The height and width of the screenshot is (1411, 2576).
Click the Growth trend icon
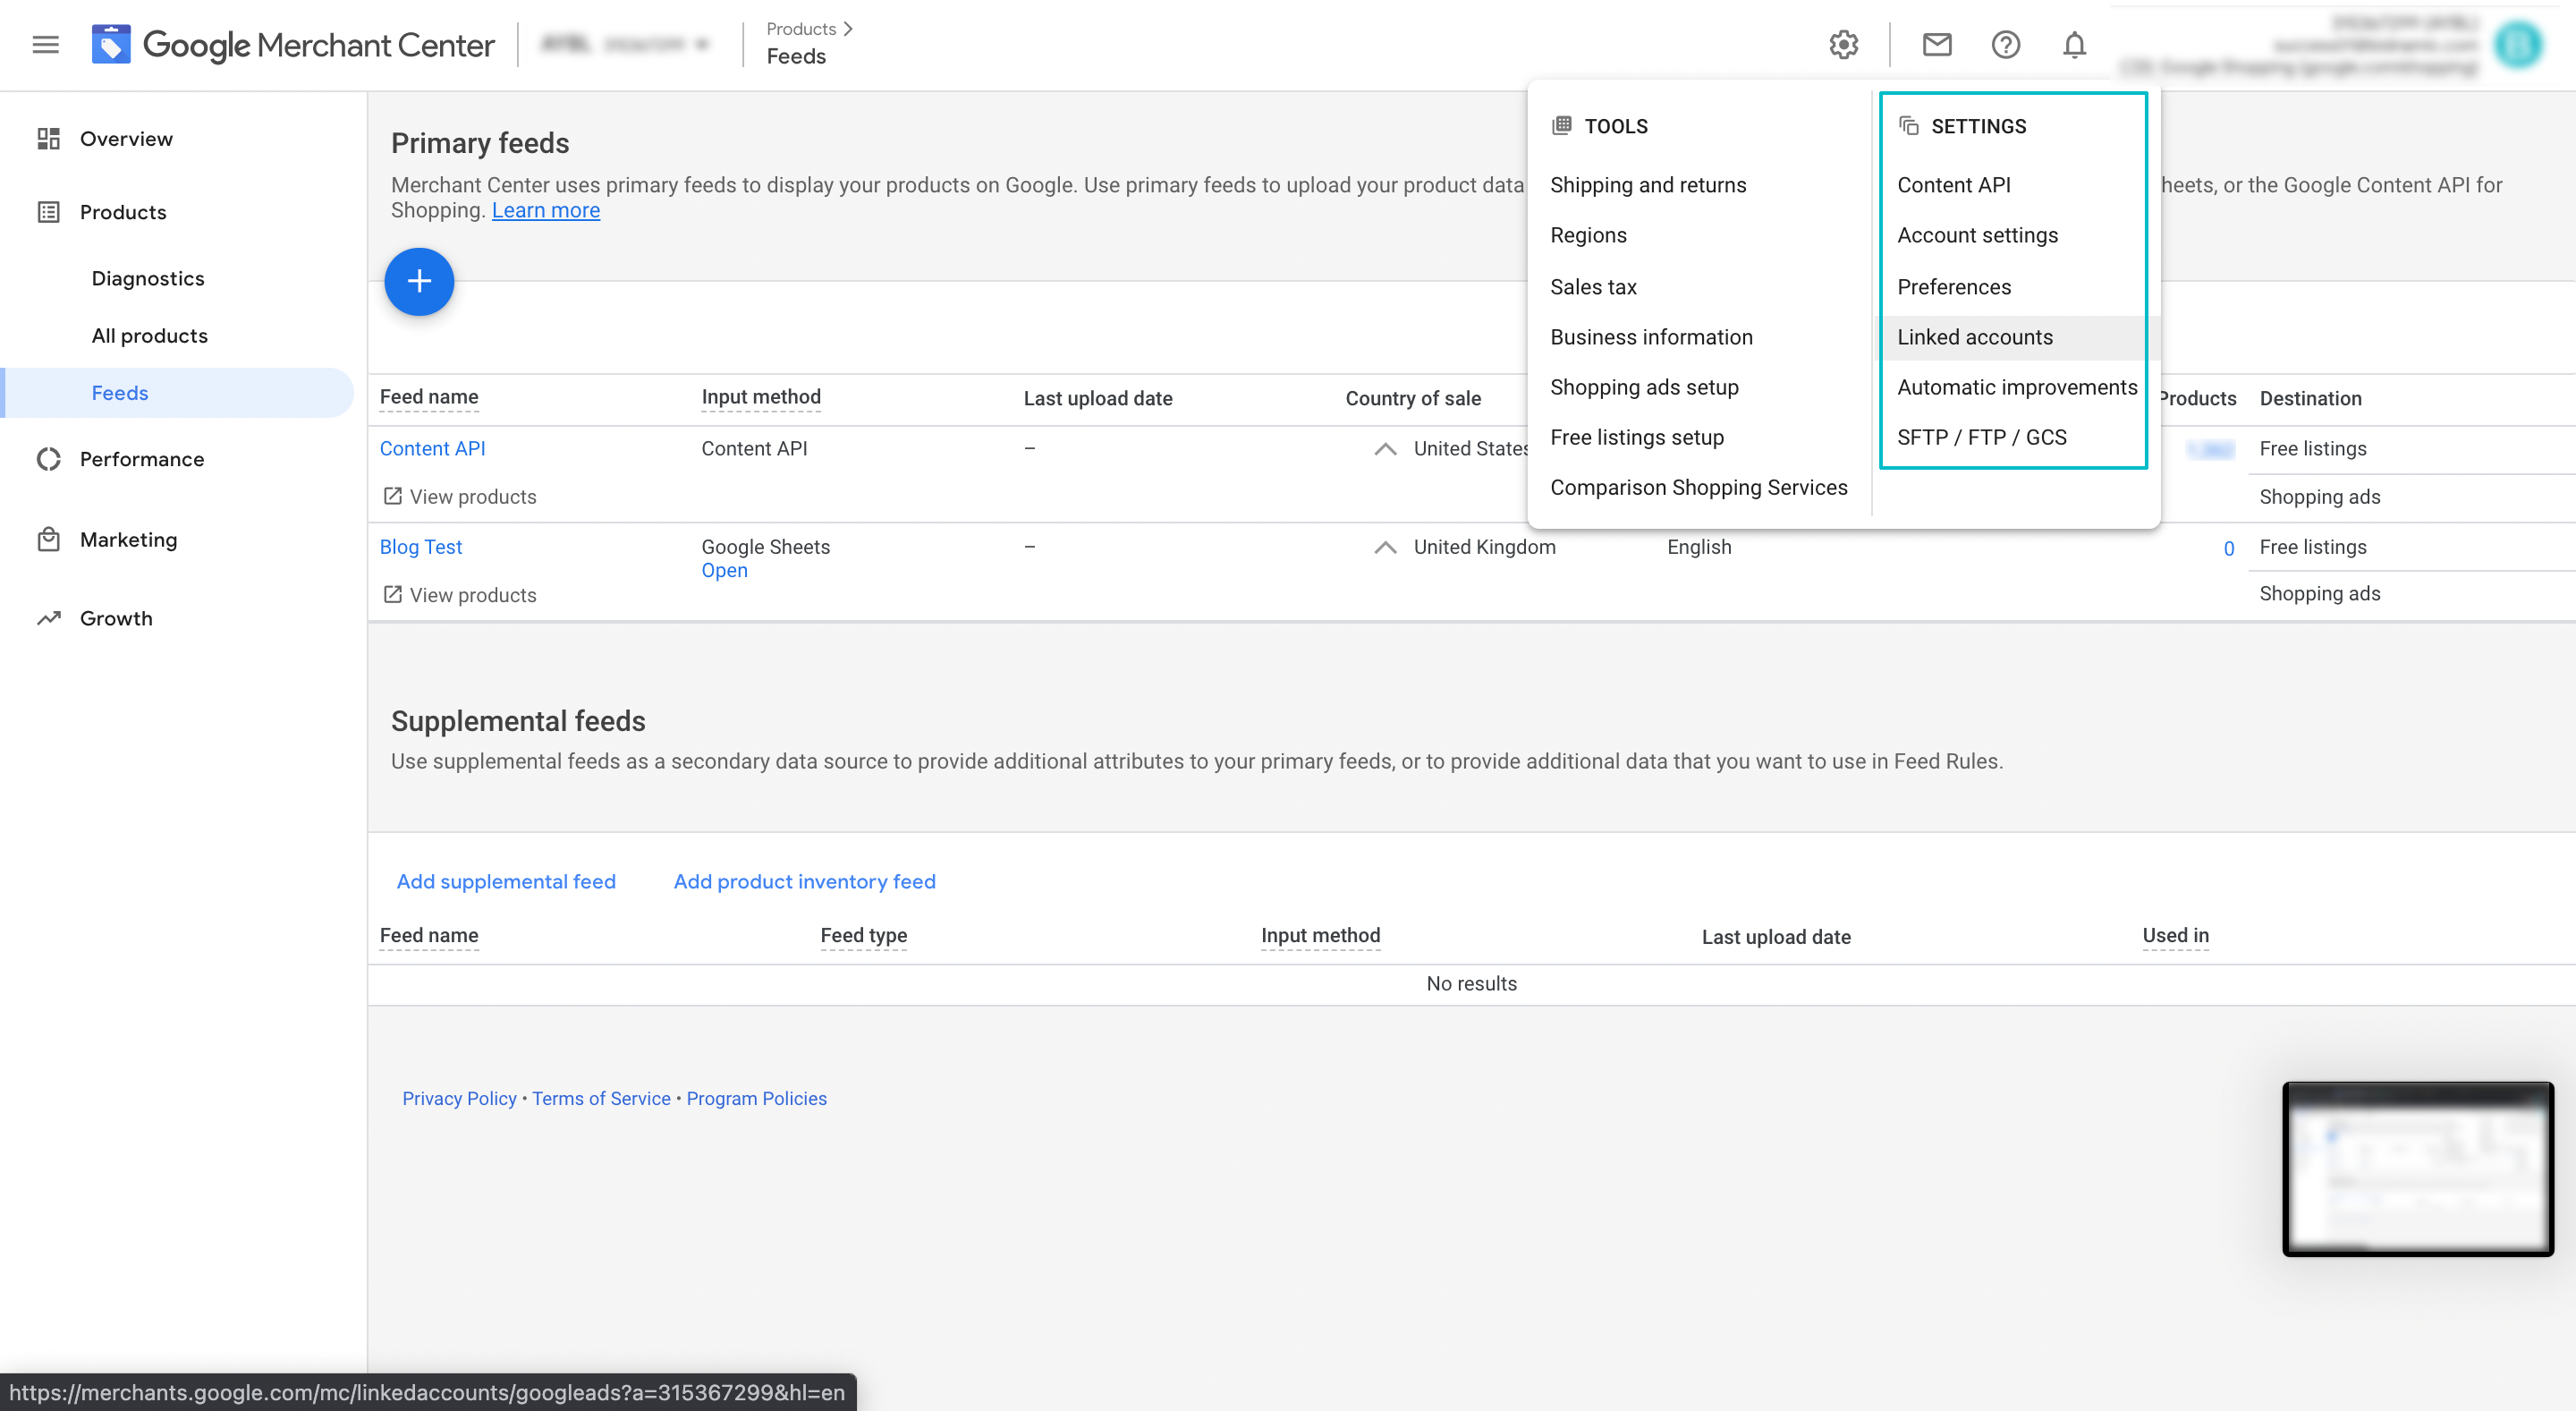click(49, 618)
